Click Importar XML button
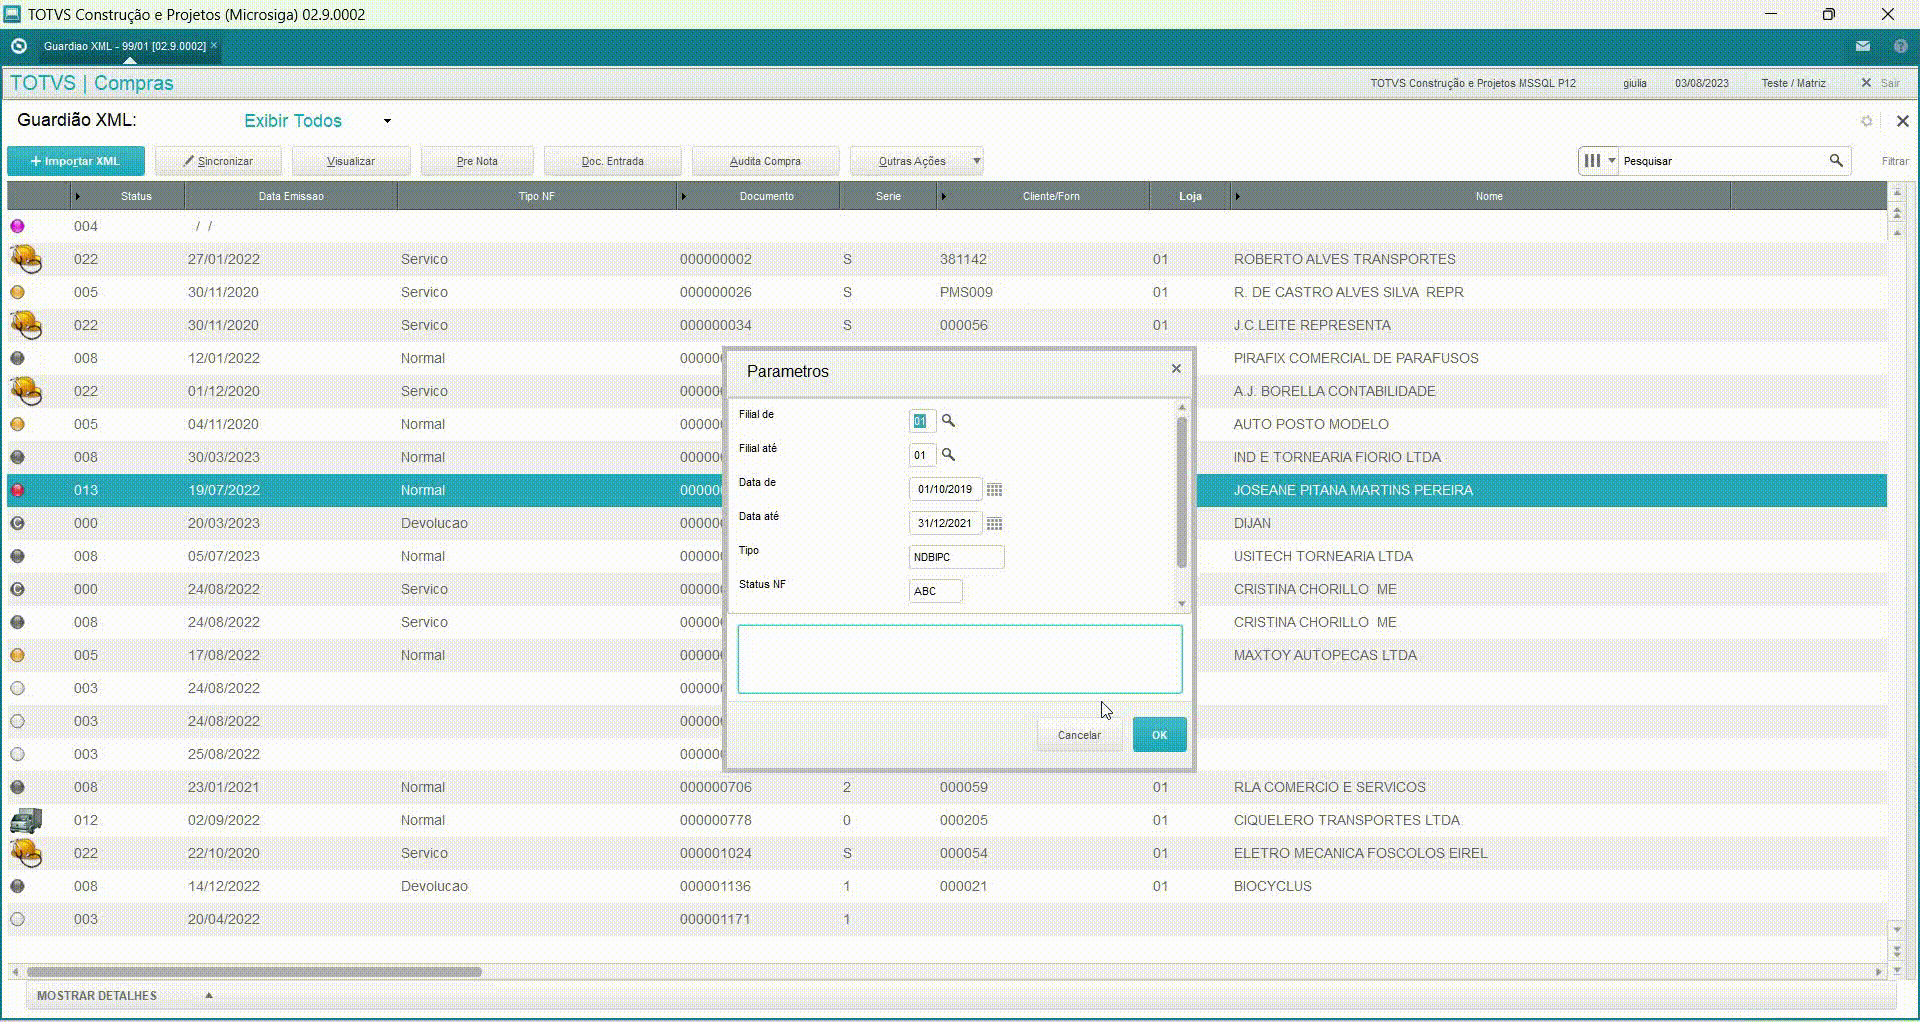This screenshot has height=1022, width=1920. 75,161
